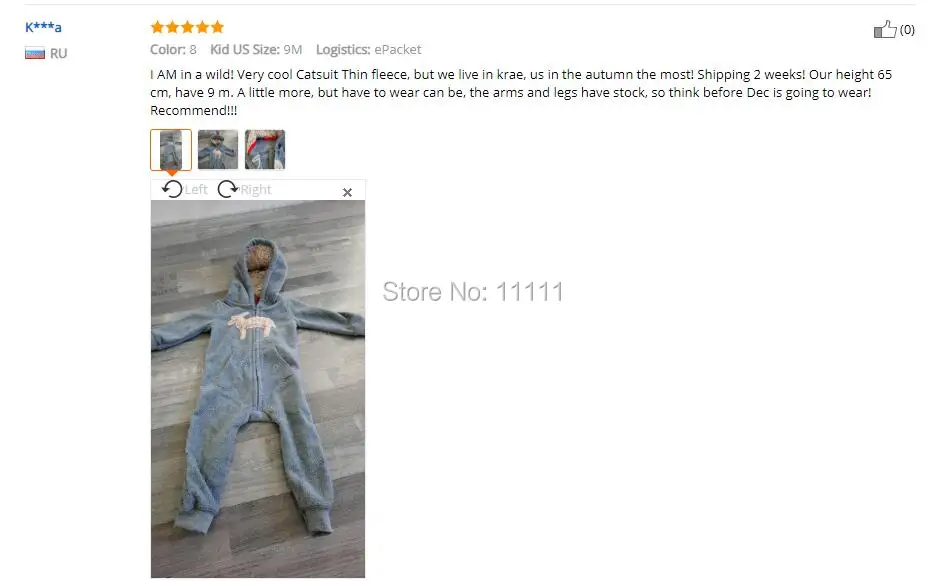Rotate the photo with the clockwise arrow icon
Image resolution: width=942 pixels, height=581 pixels.
[x=227, y=189]
